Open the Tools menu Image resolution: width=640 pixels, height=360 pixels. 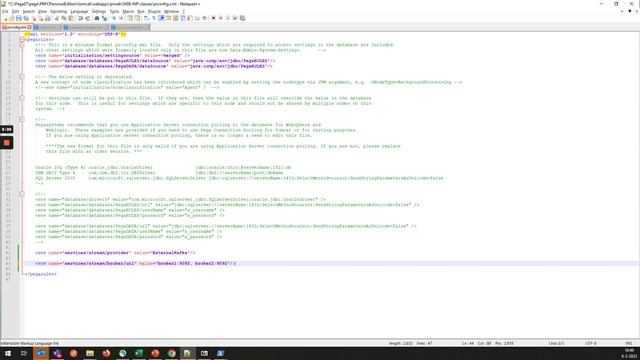click(114, 11)
